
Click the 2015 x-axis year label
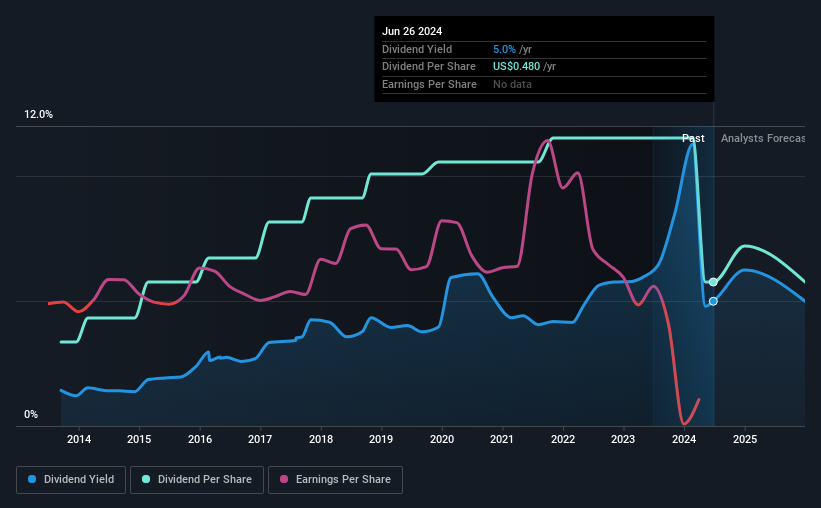pyautogui.click(x=139, y=439)
